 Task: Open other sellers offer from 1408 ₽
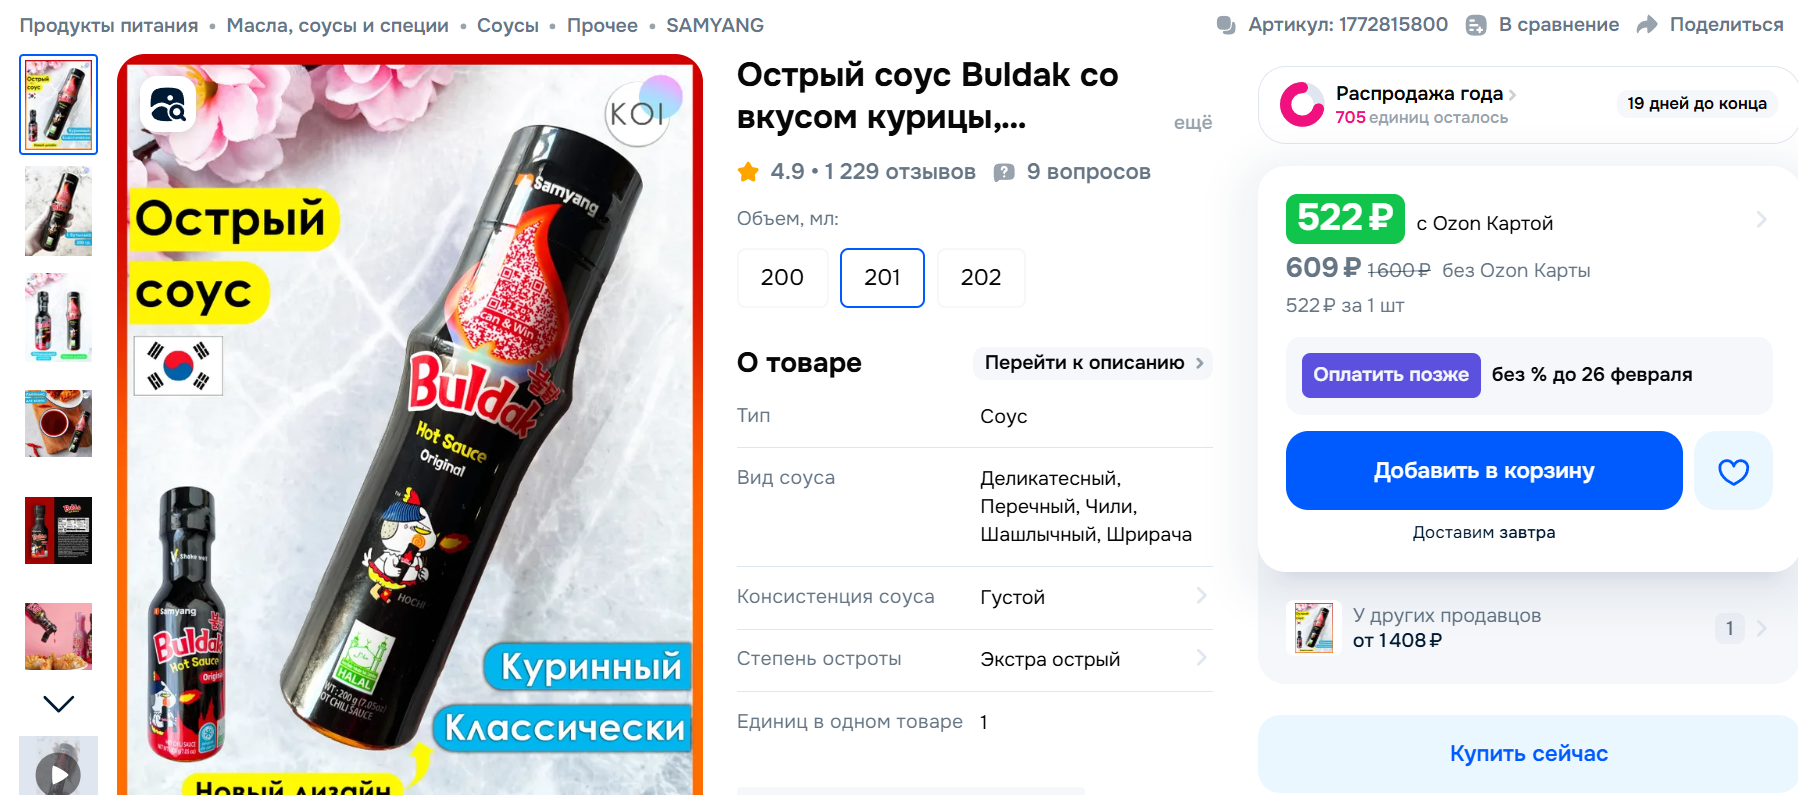point(1528,628)
